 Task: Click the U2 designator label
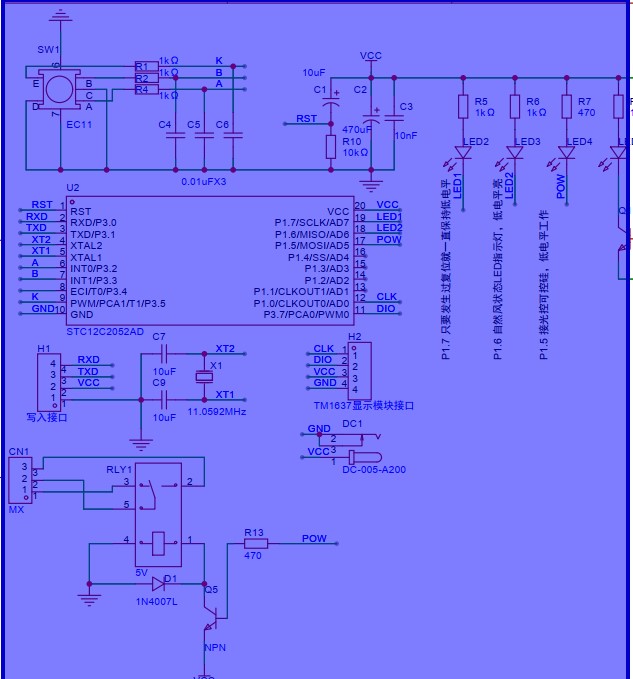point(73,188)
